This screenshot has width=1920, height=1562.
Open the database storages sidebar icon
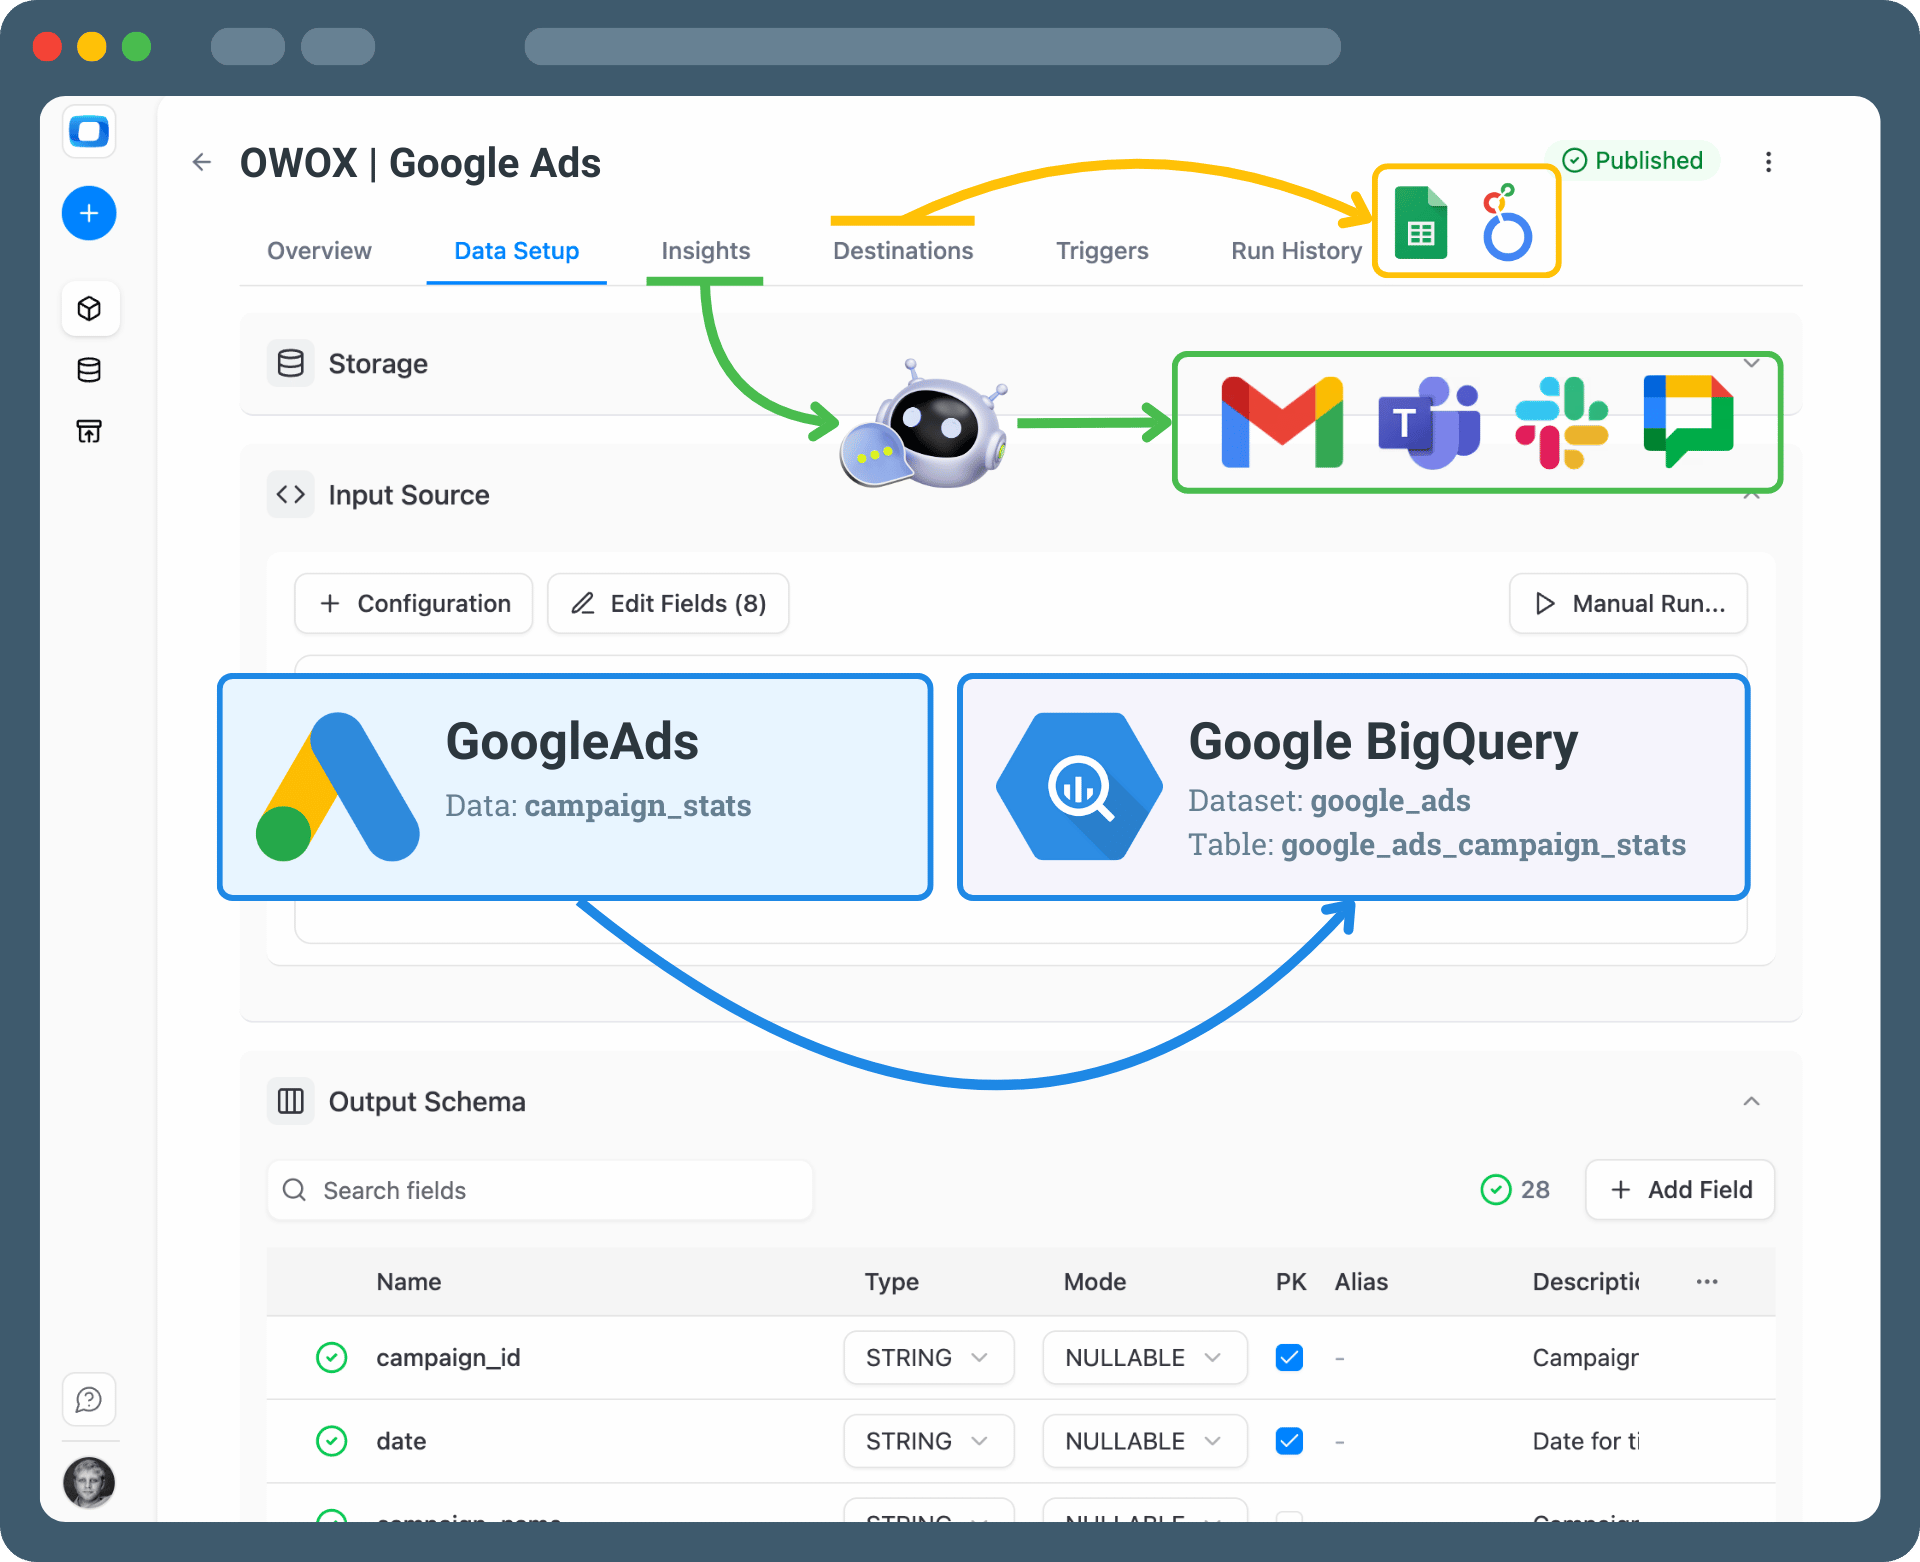tap(89, 370)
